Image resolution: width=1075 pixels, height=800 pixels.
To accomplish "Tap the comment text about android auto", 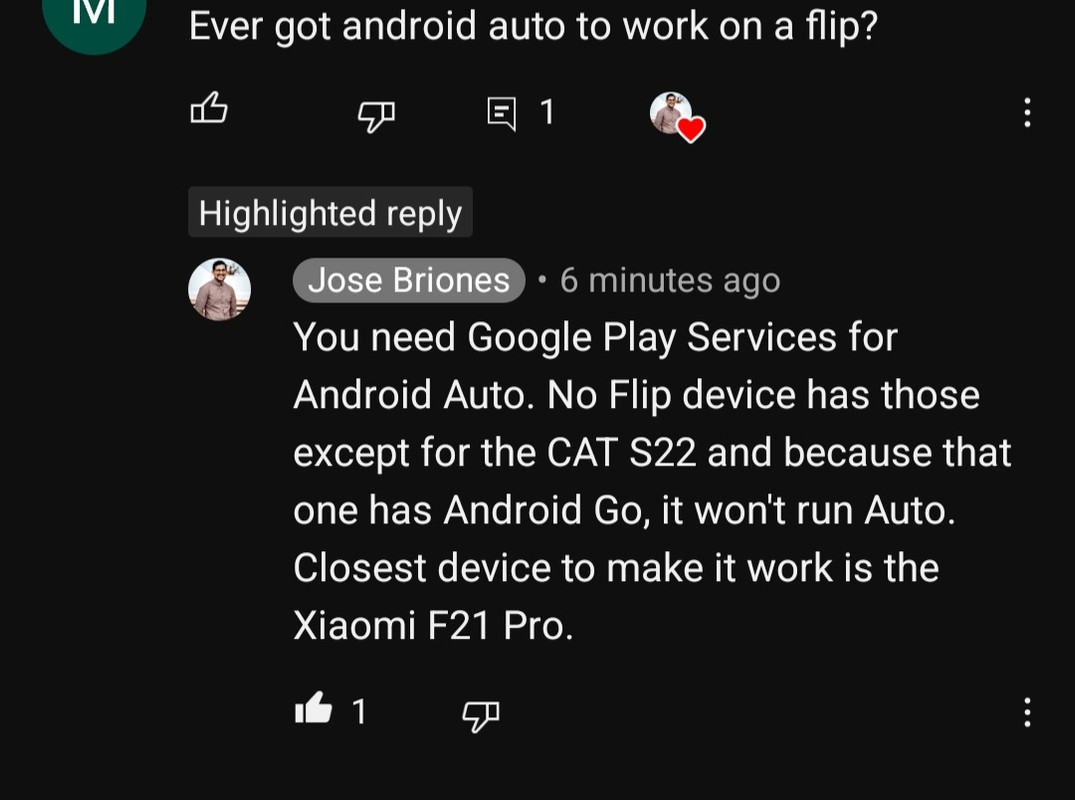I will (x=533, y=26).
